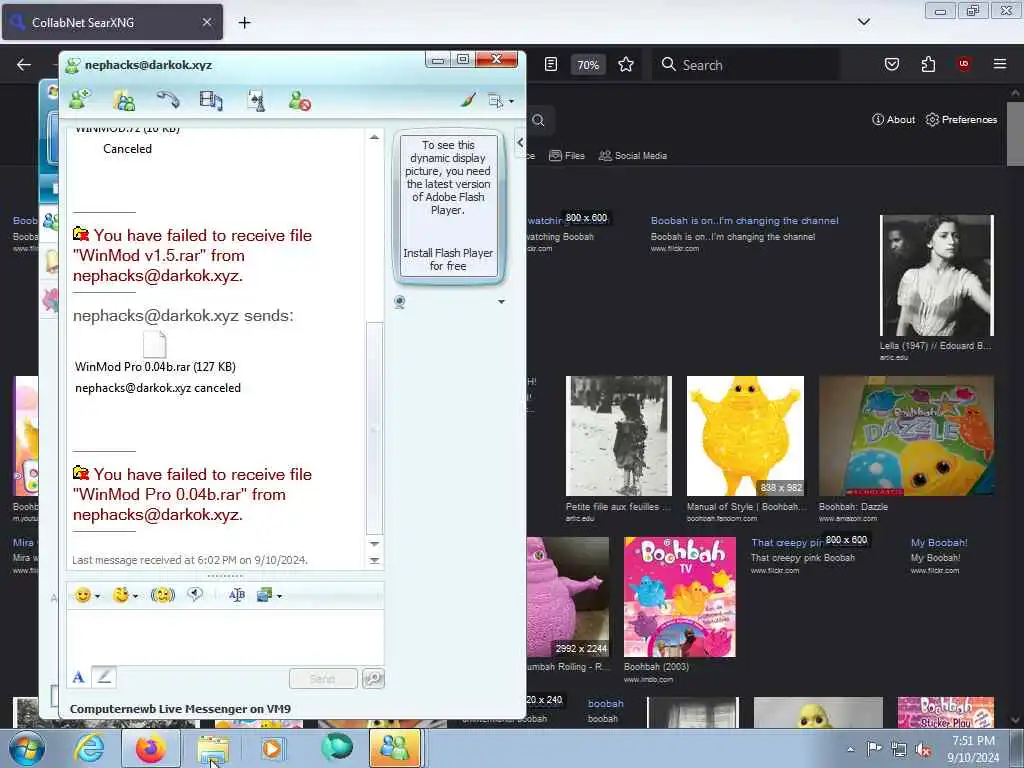Open the Boohbah (2003) poster thumbnail
Viewport: 1024px width, 768px height.
pyautogui.click(x=680, y=597)
